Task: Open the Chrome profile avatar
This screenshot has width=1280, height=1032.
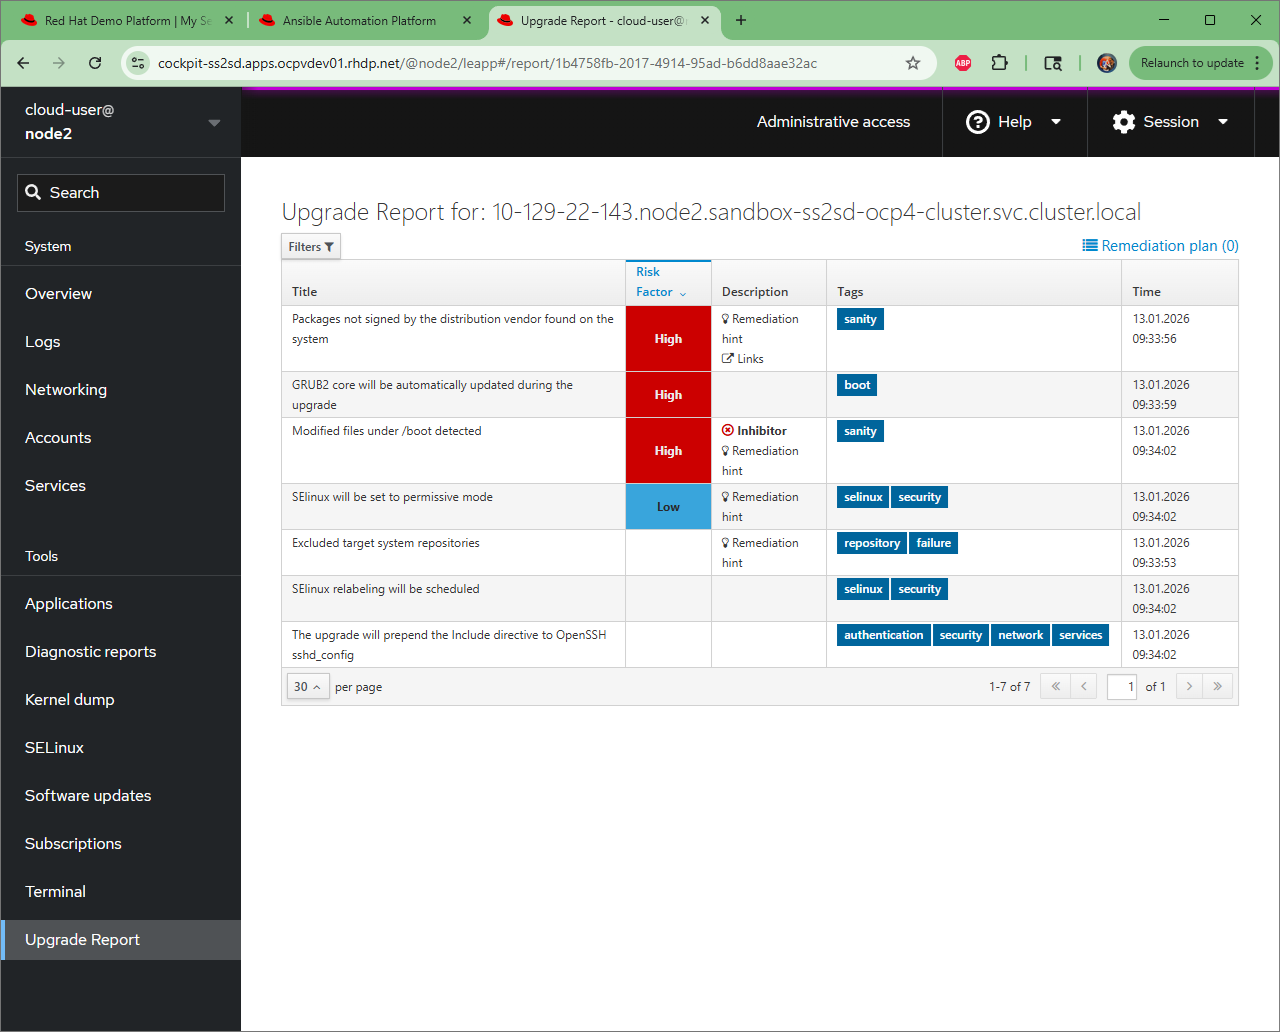Action: 1107,63
